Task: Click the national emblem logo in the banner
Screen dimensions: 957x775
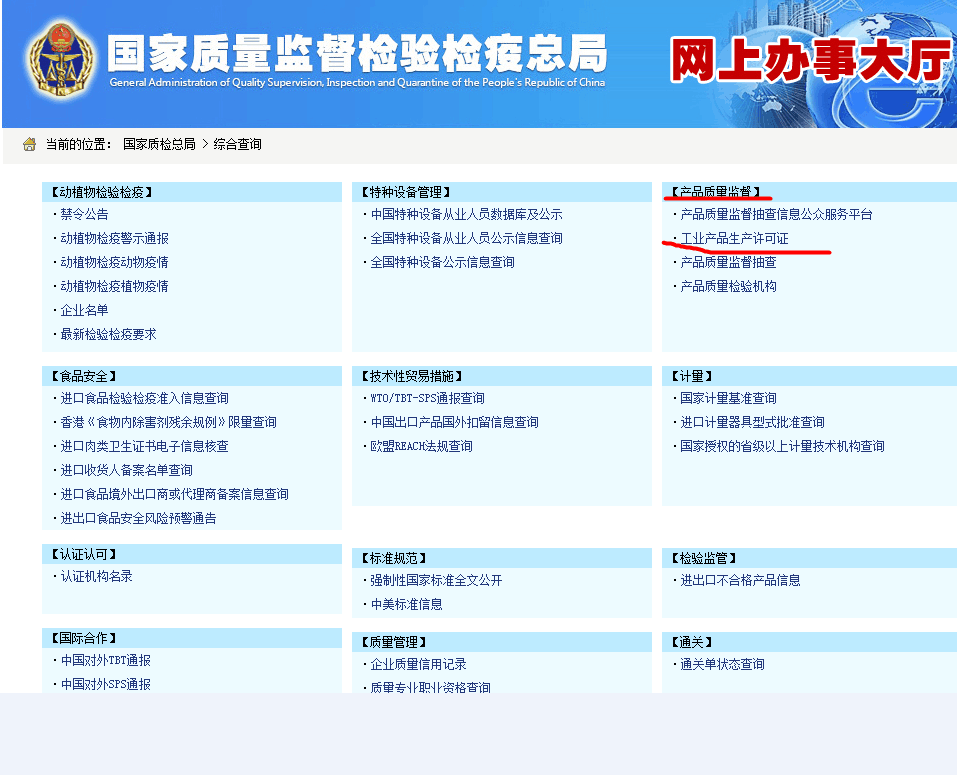Action: coord(61,60)
